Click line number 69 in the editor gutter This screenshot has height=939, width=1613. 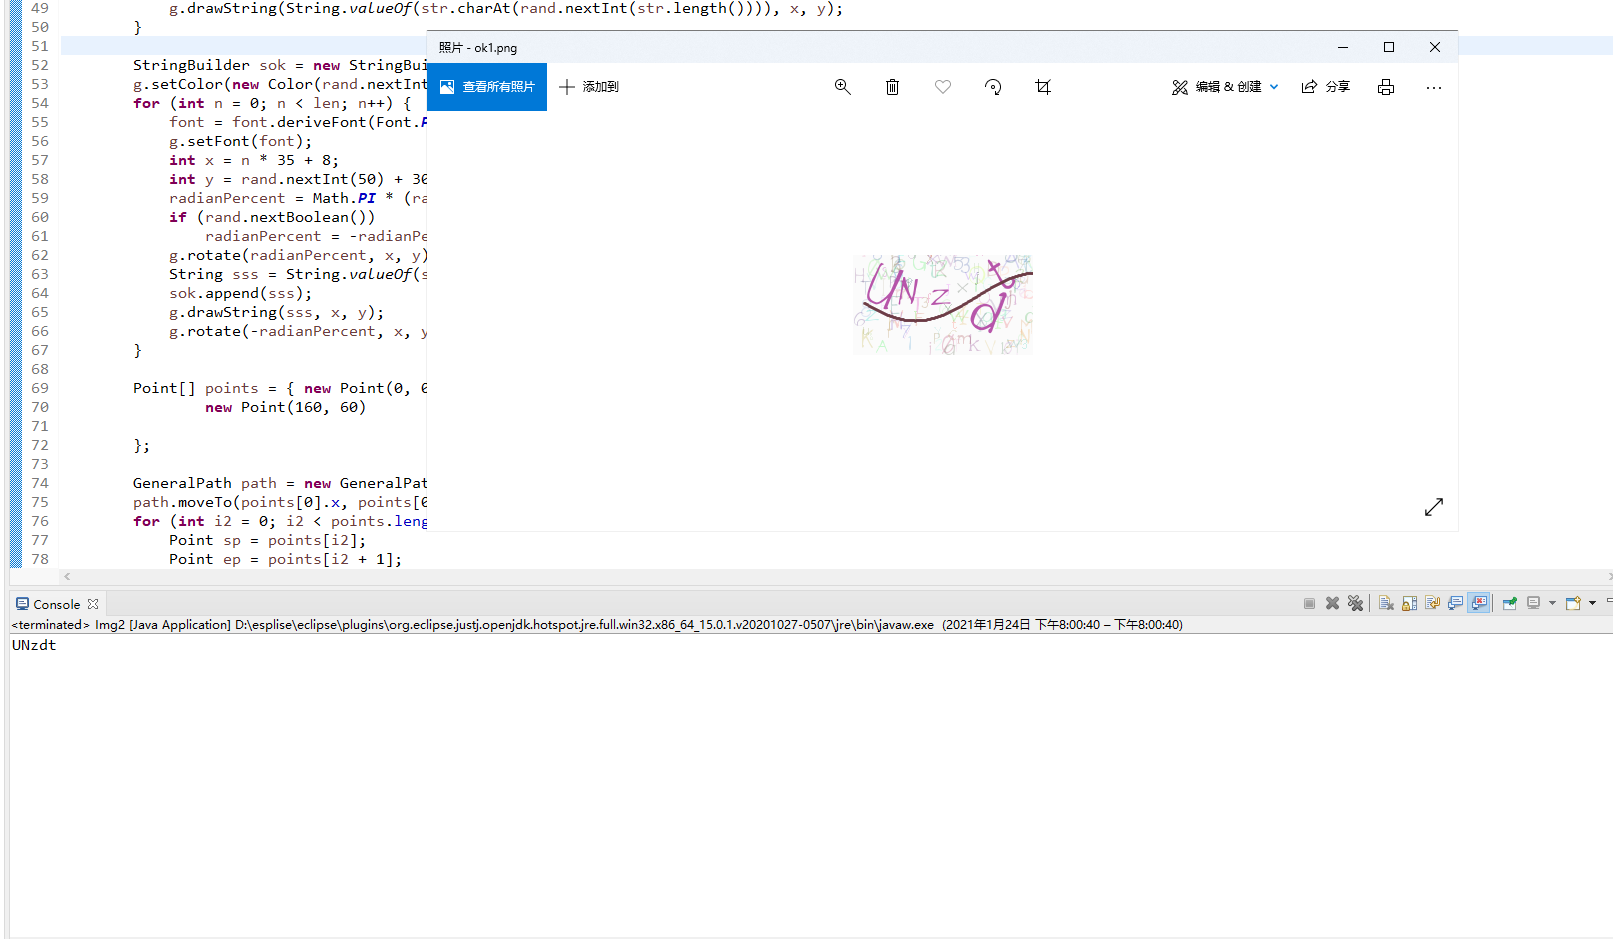coord(40,388)
